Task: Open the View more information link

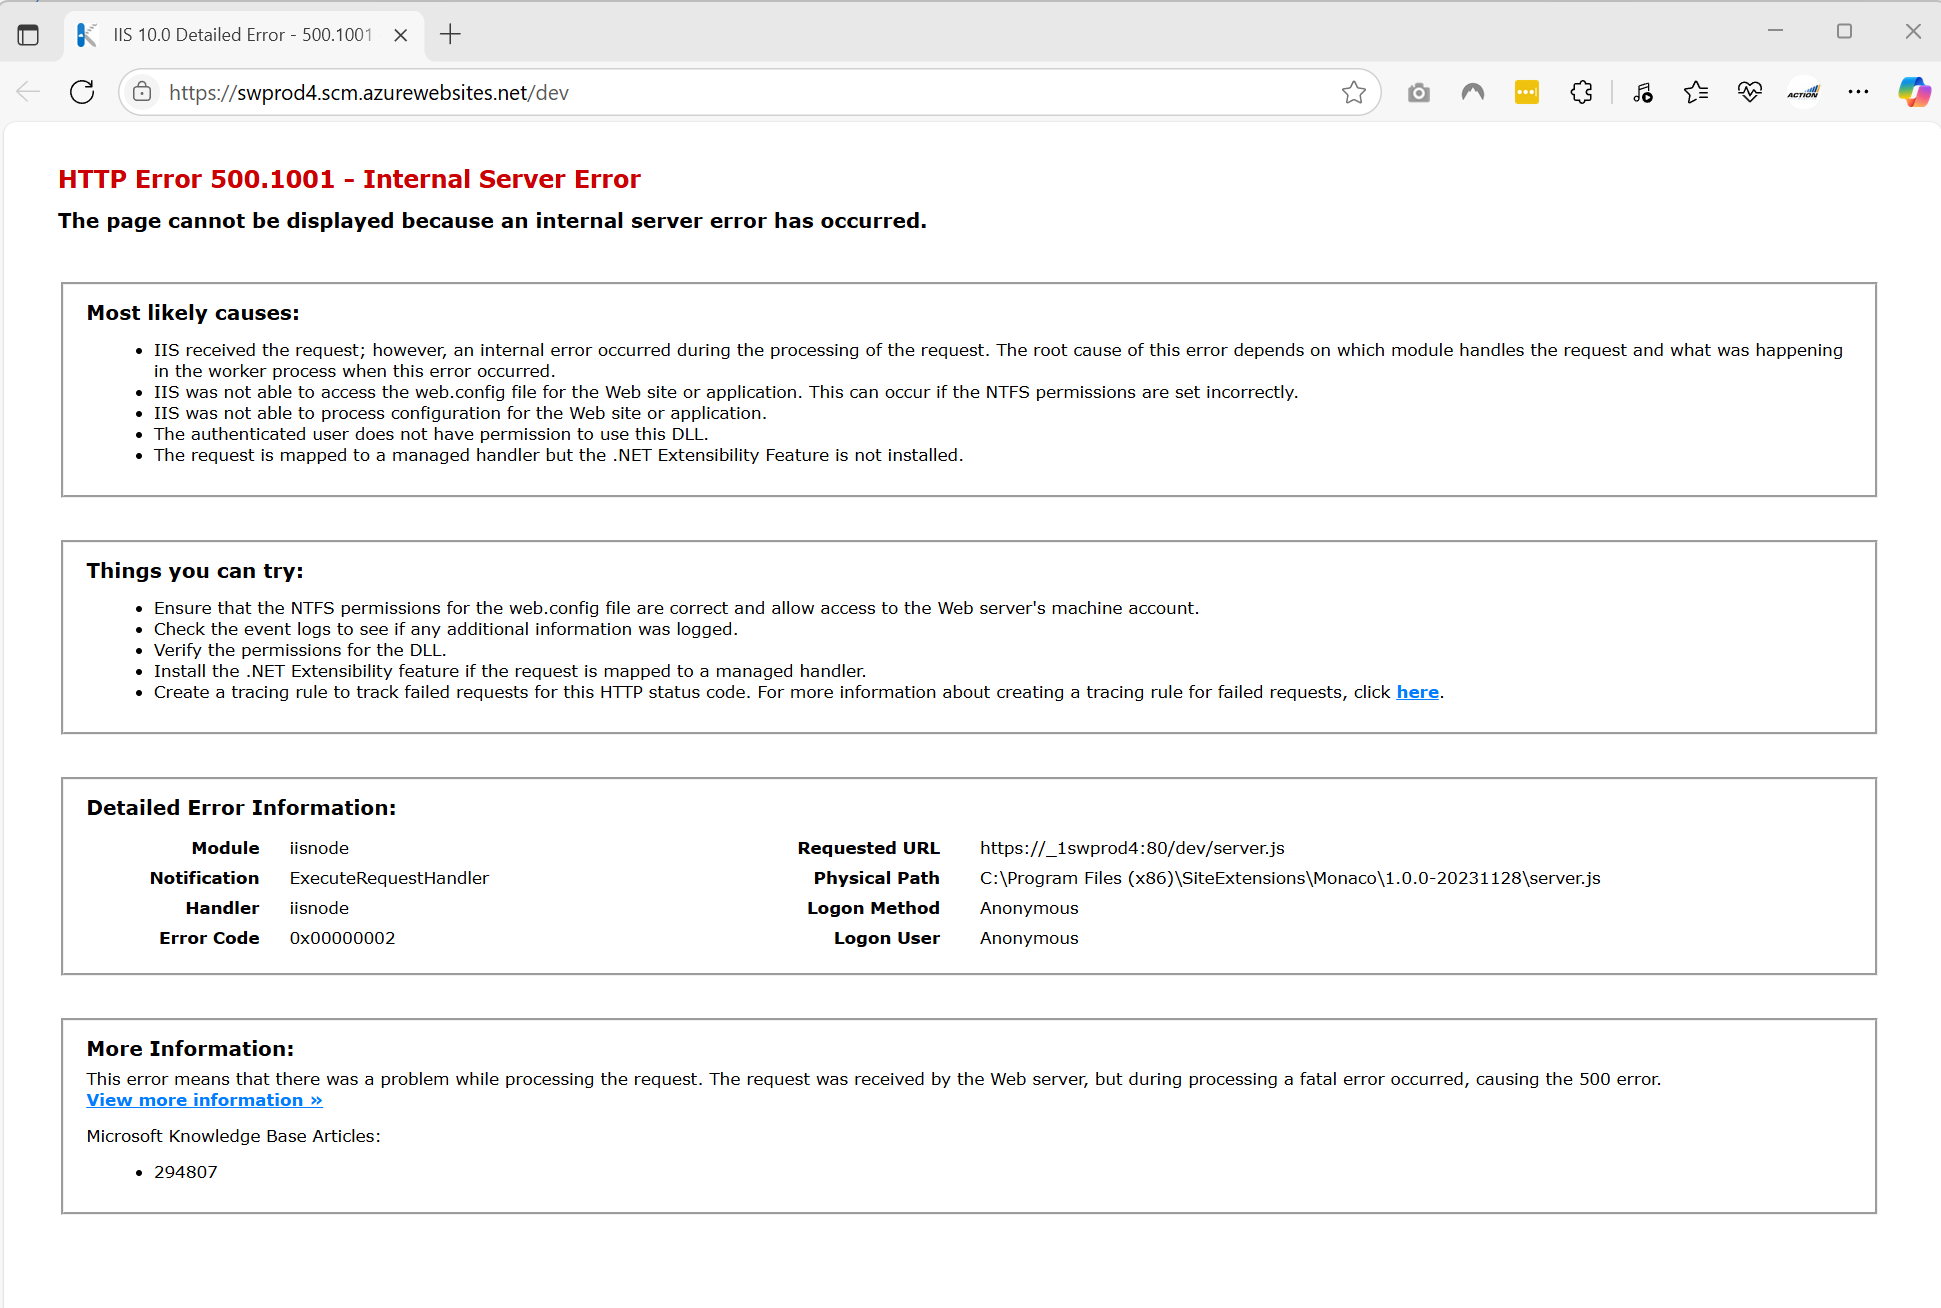Action: click(x=203, y=1099)
